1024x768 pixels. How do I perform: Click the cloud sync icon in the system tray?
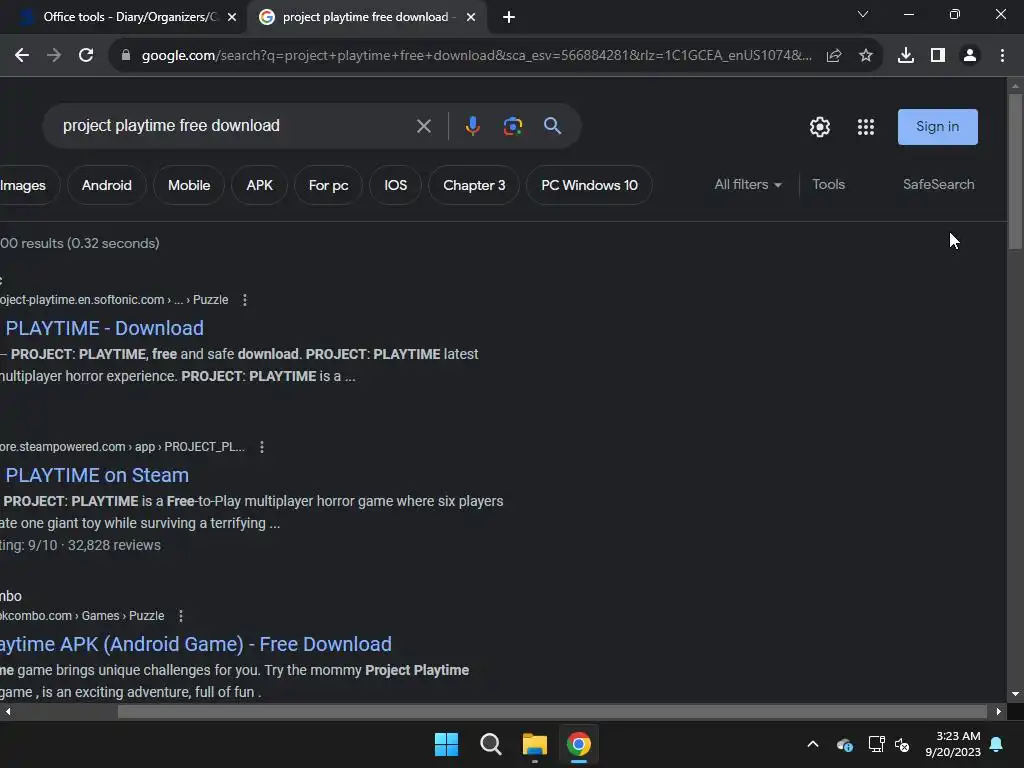pyautogui.click(x=844, y=744)
